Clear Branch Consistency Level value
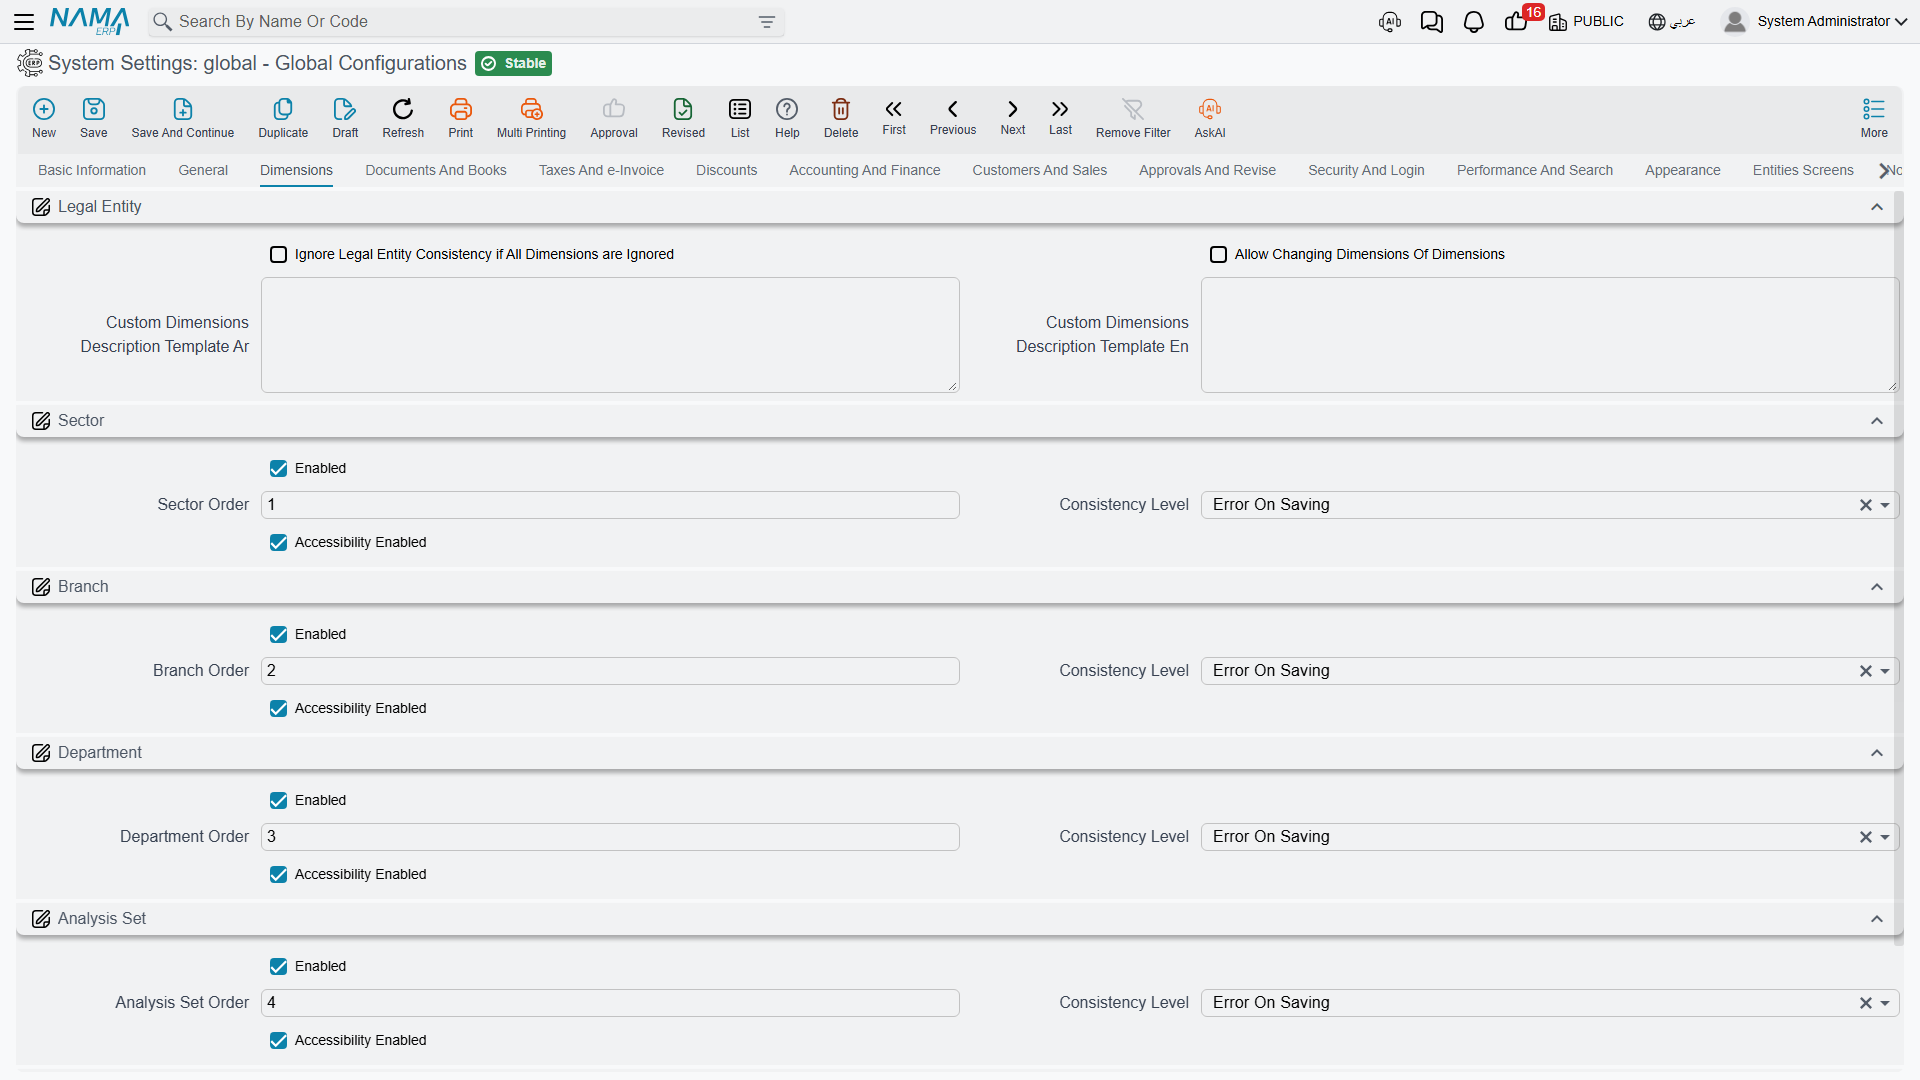Viewport: 1920px width, 1080px height. pyautogui.click(x=1865, y=672)
